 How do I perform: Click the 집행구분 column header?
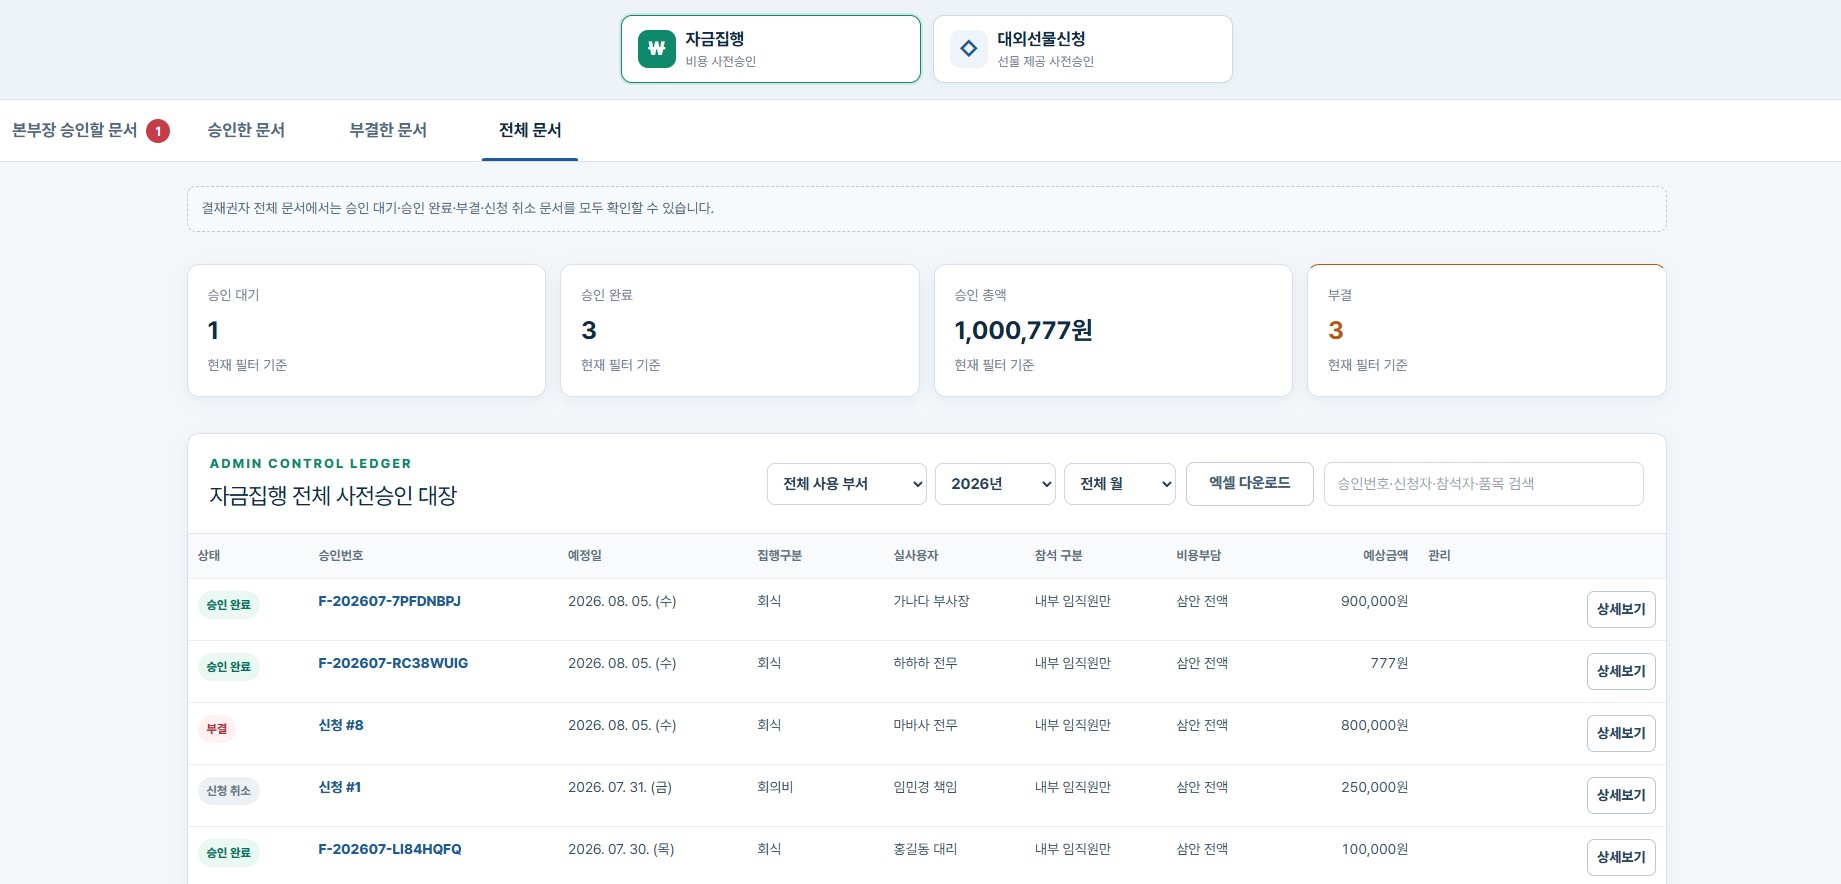click(780, 555)
